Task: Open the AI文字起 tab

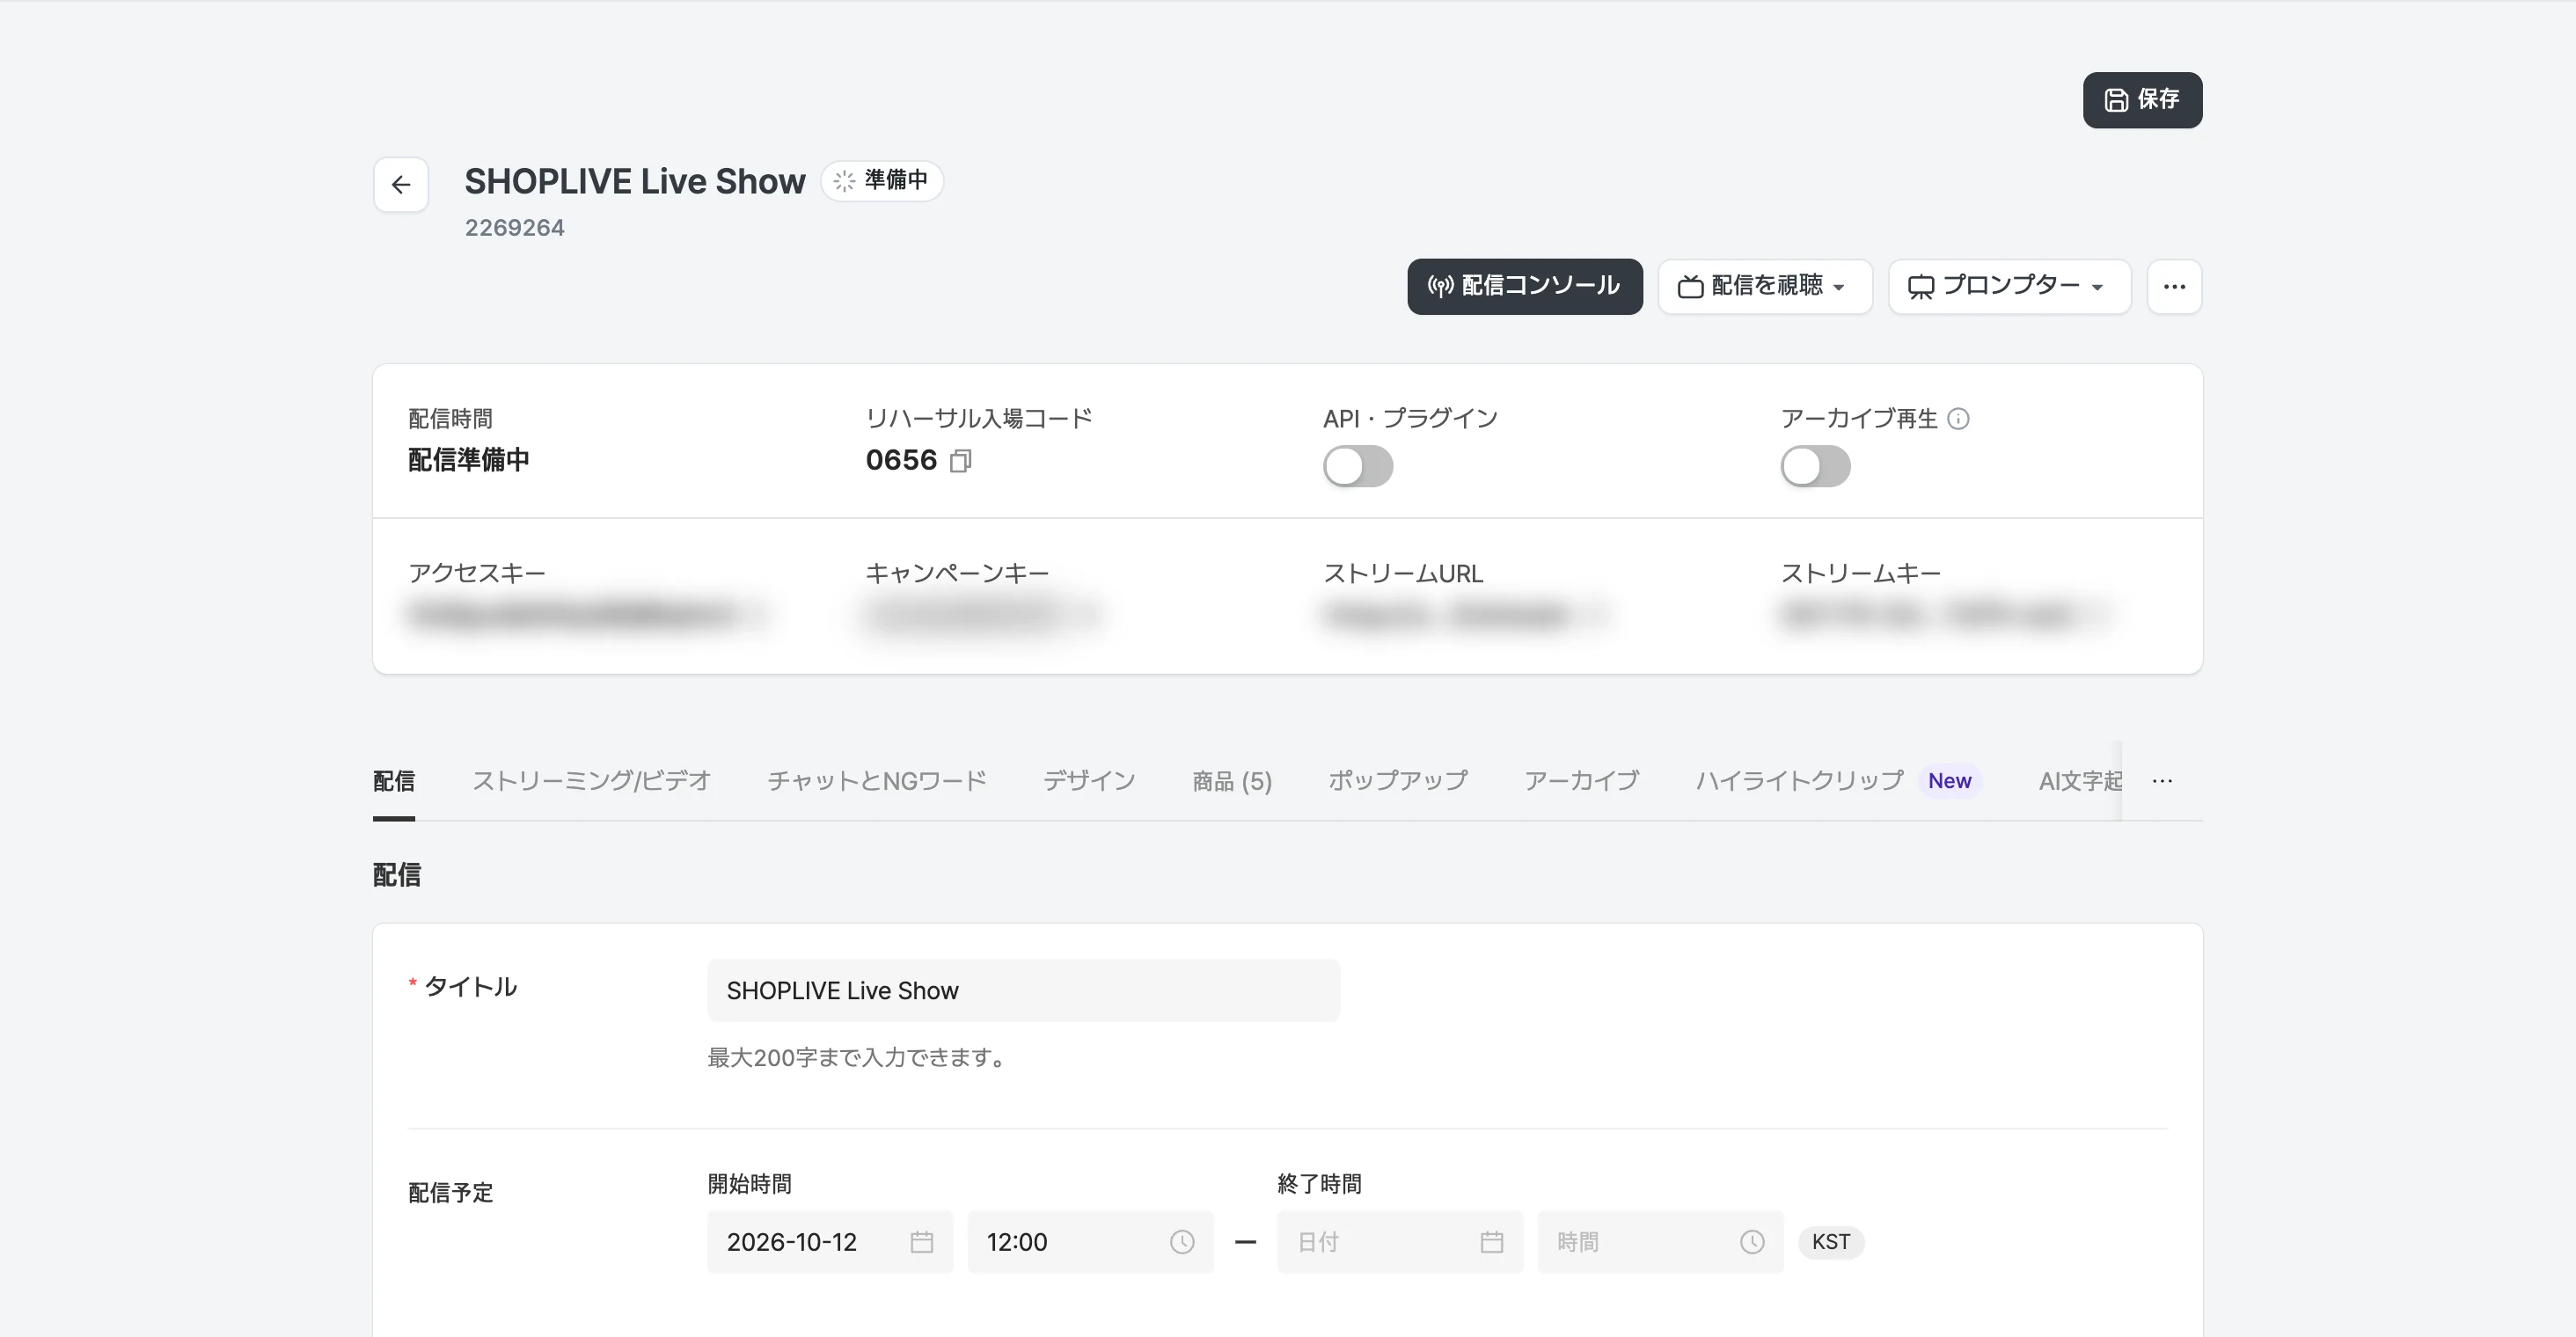Action: (x=2080, y=781)
